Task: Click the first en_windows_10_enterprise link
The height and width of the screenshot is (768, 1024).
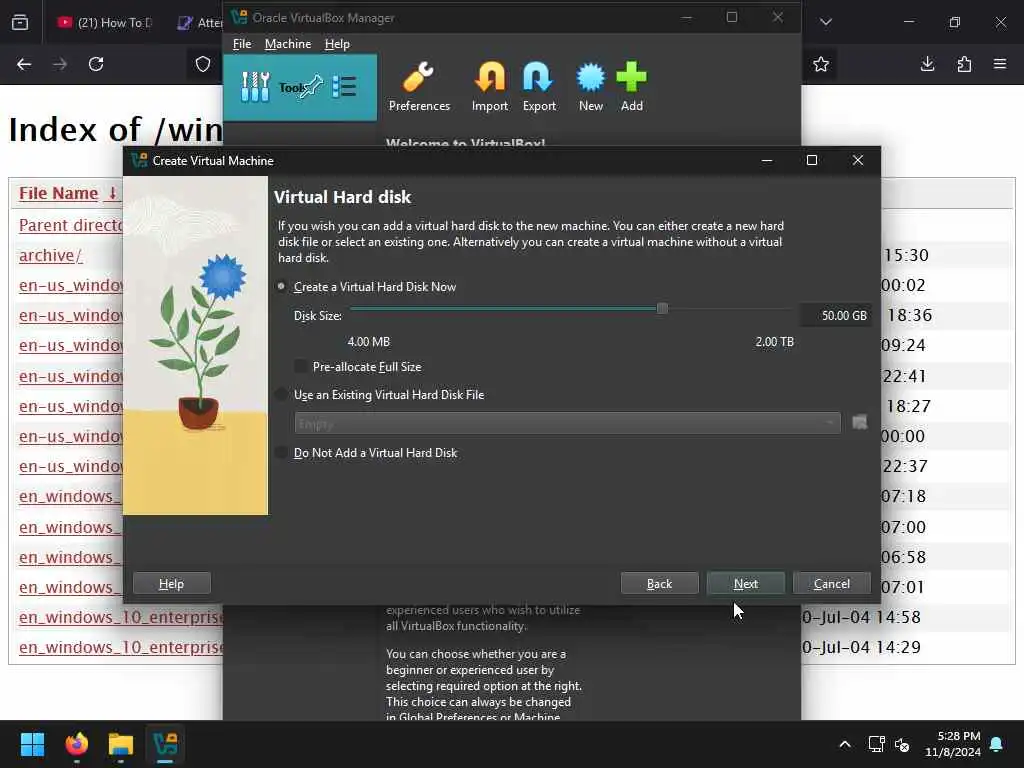Action: click(x=121, y=617)
